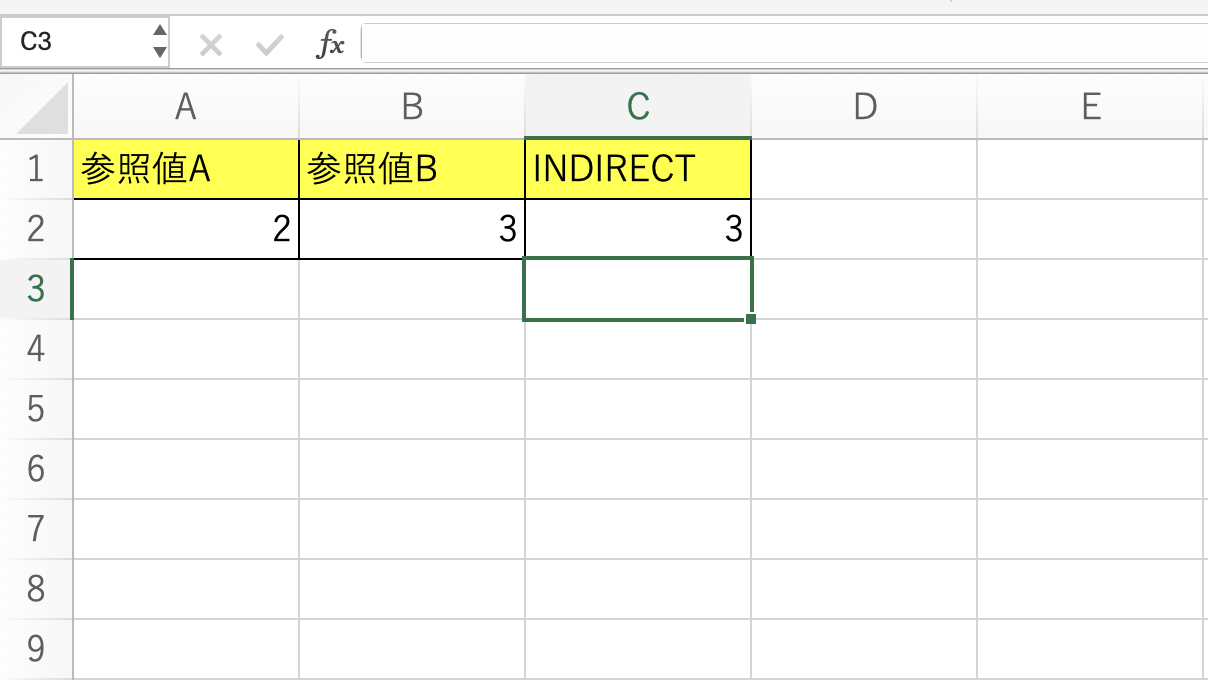Click the Select All corner triangle

tap(37, 106)
